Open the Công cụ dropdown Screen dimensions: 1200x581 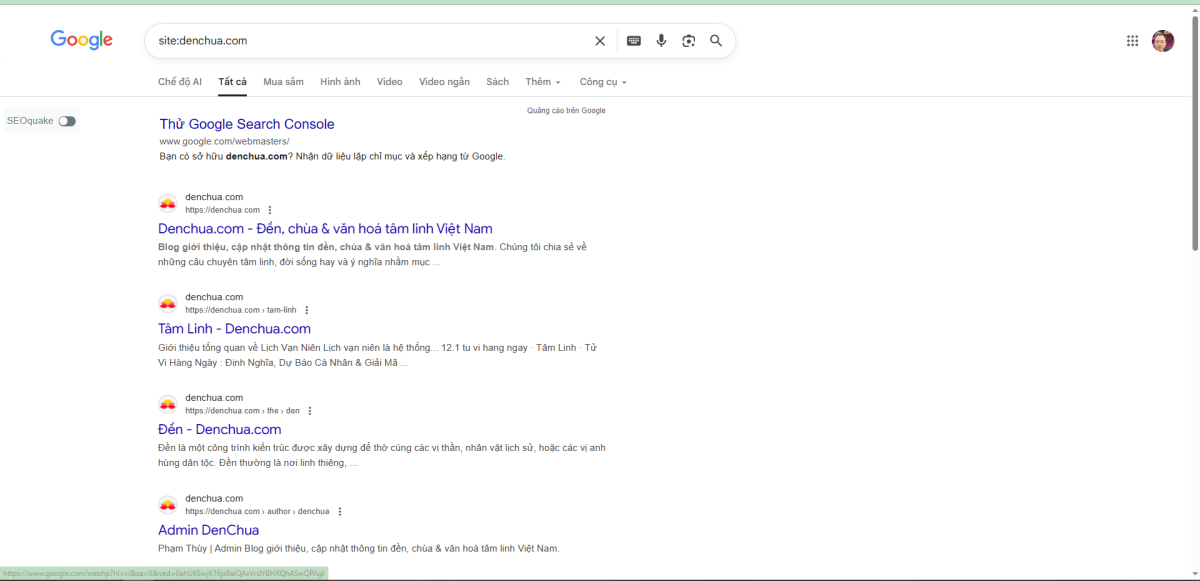(x=603, y=82)
